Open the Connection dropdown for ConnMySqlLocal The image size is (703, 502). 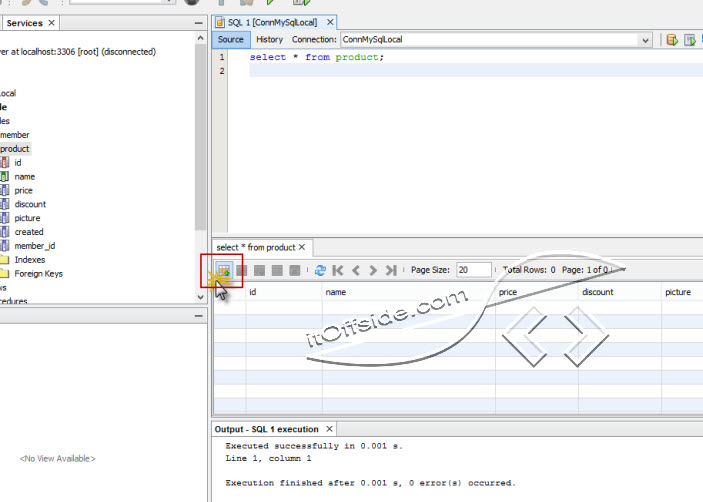tap(646, 40)
